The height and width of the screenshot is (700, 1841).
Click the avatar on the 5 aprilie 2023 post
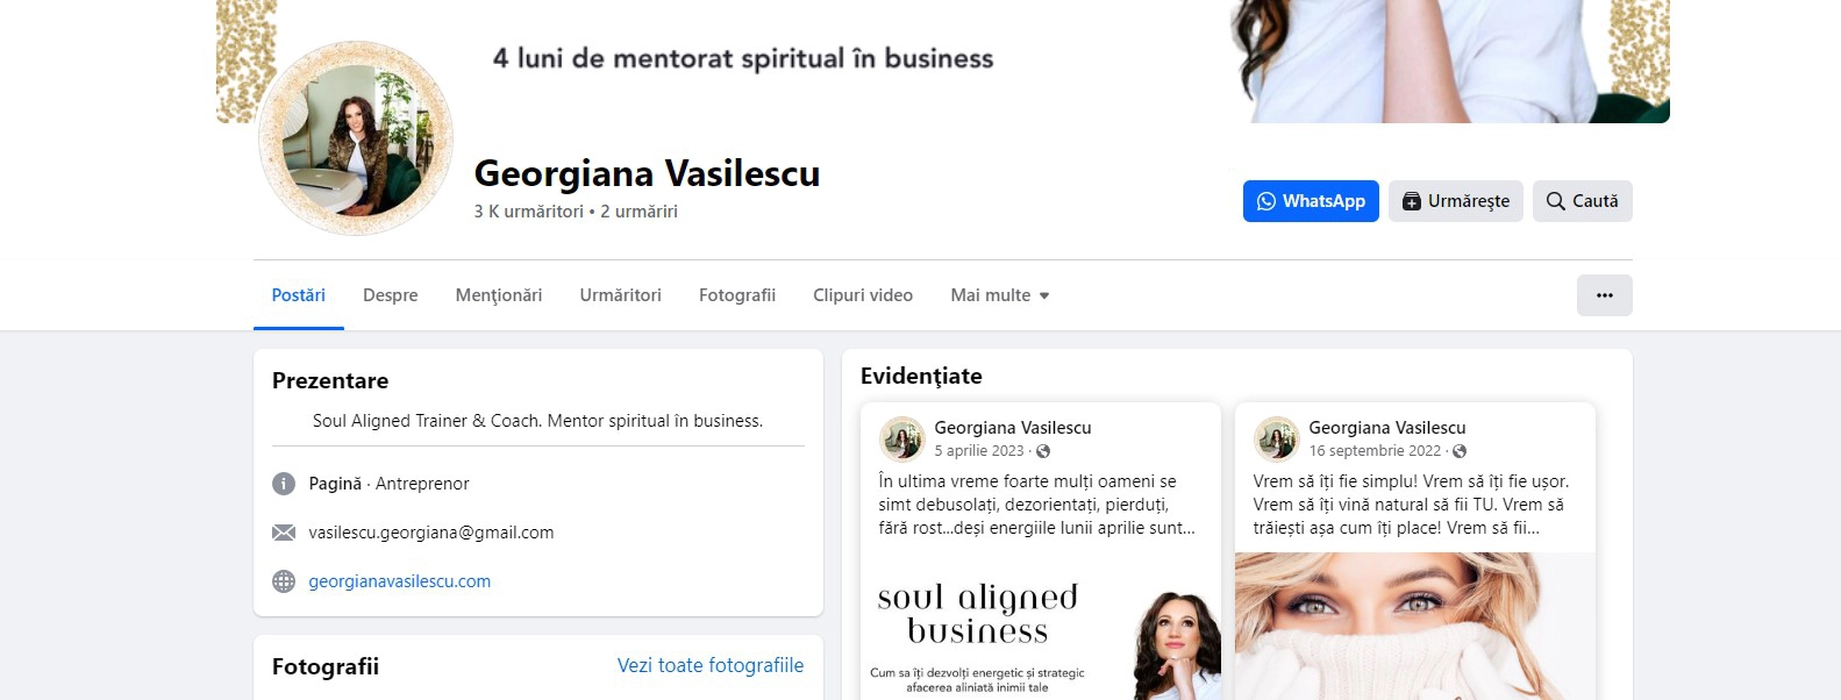tap(902, 438)
